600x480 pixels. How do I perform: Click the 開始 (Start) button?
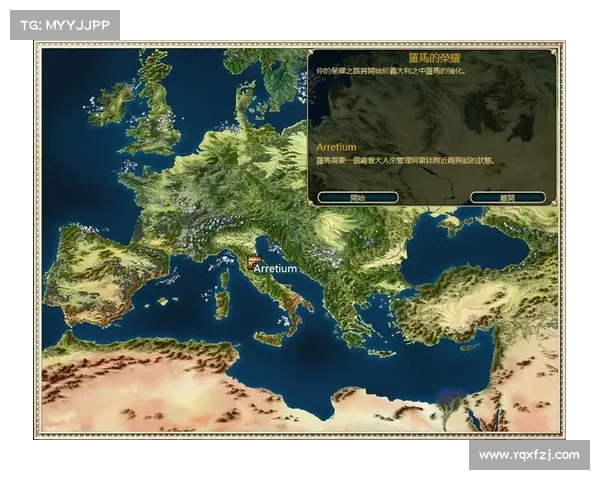pyautogui.click(x=358, y=198)
